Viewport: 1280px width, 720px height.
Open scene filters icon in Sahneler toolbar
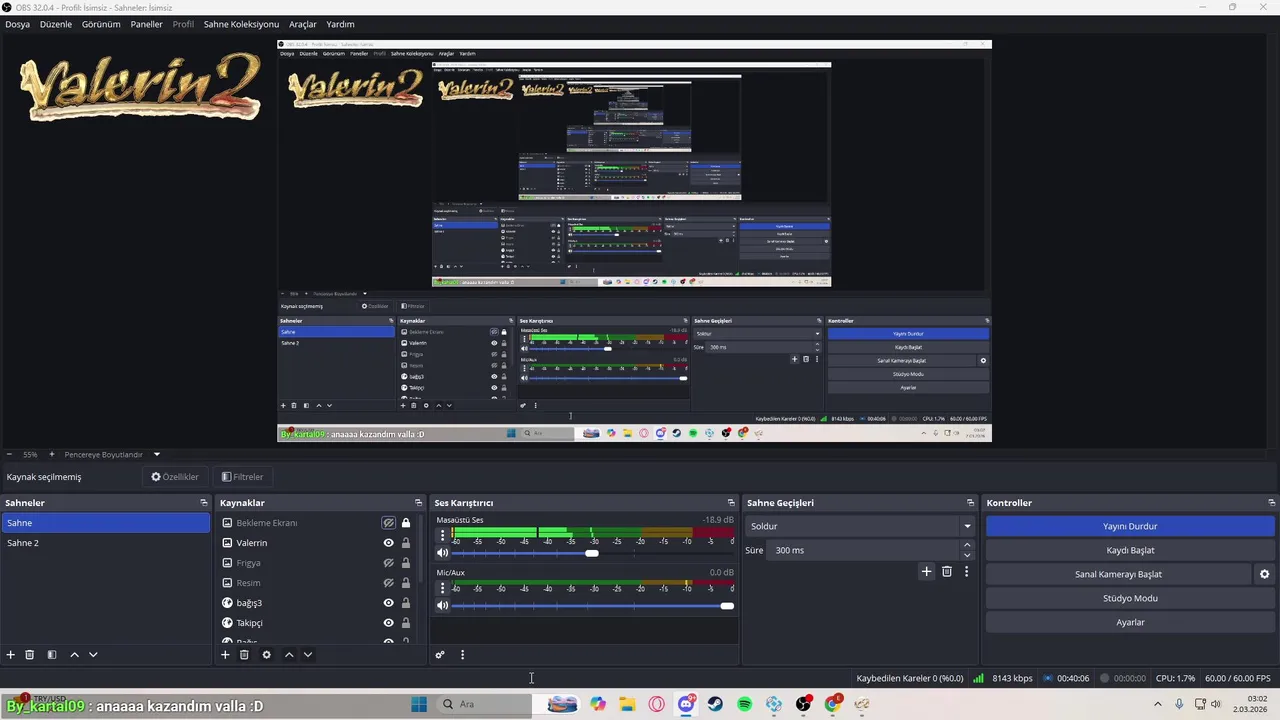52,655
